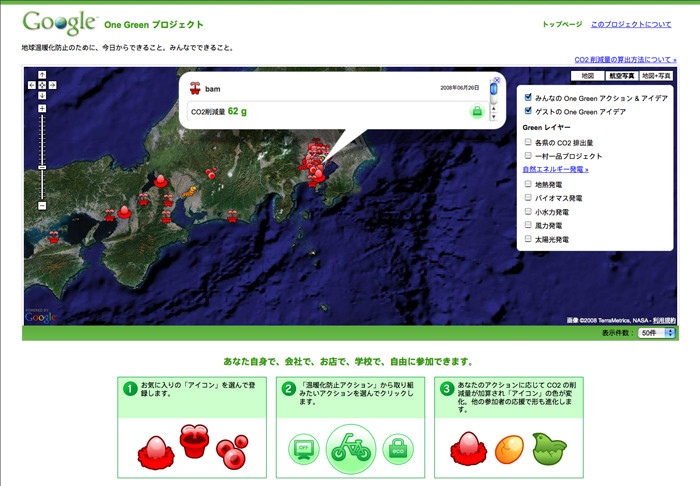Enable the 風力発電 layer
Viewport: 700px width, 486px height.
[528, 225]
